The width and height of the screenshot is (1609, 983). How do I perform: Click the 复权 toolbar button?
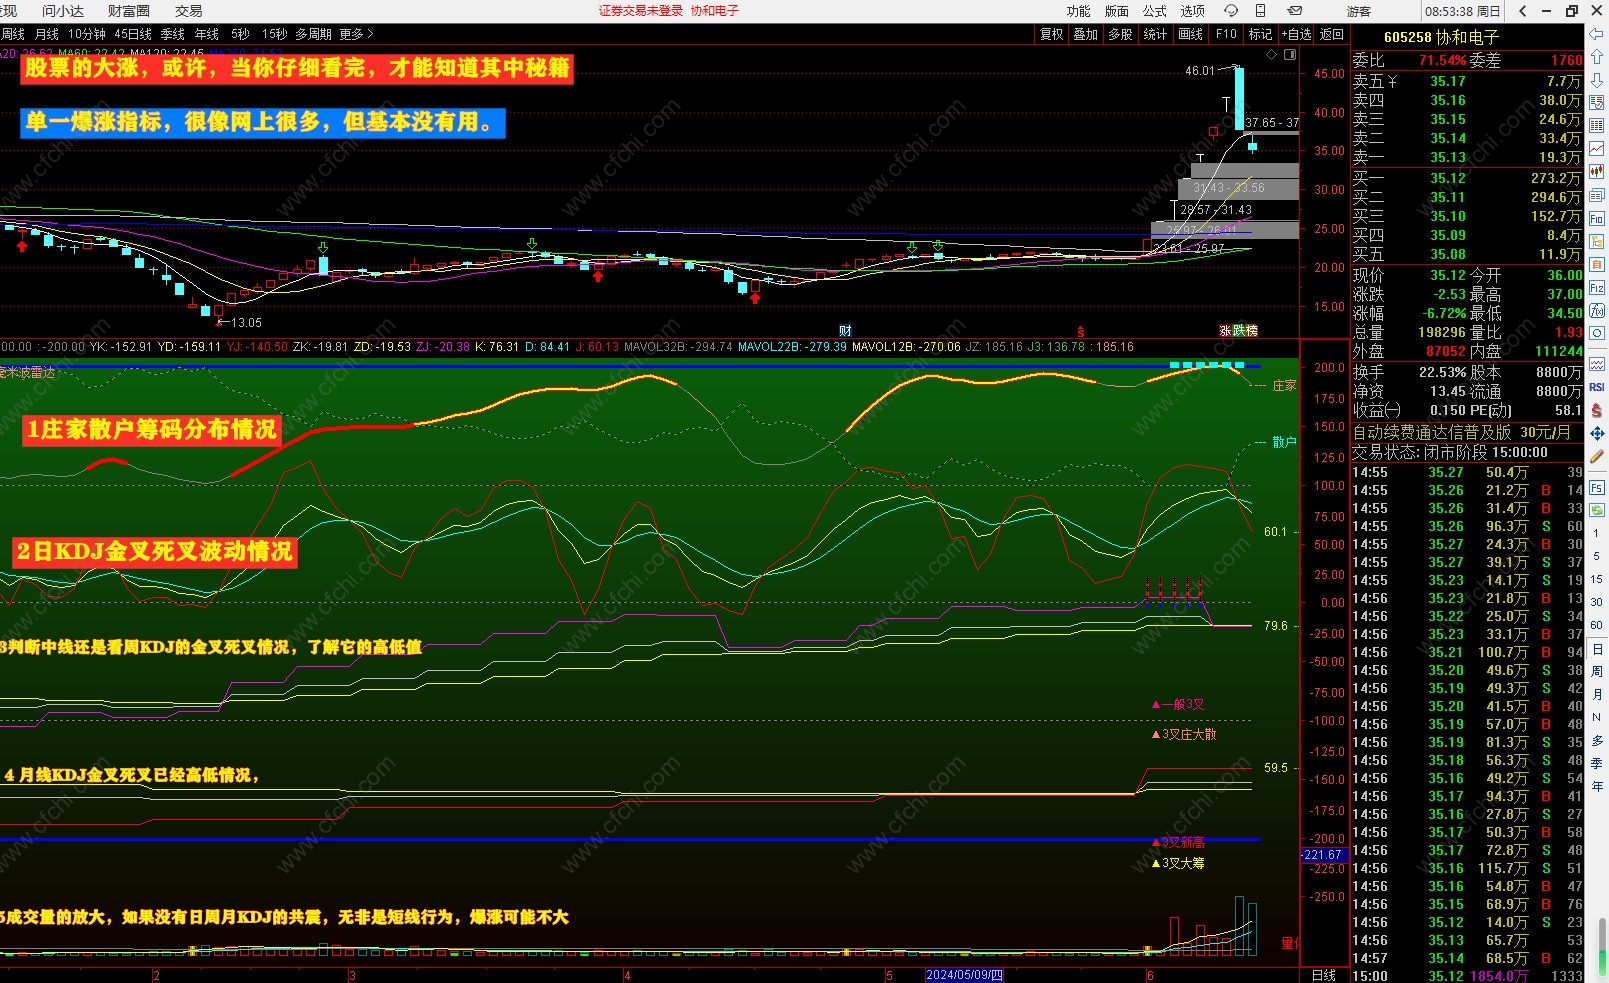click(1052, 34)
